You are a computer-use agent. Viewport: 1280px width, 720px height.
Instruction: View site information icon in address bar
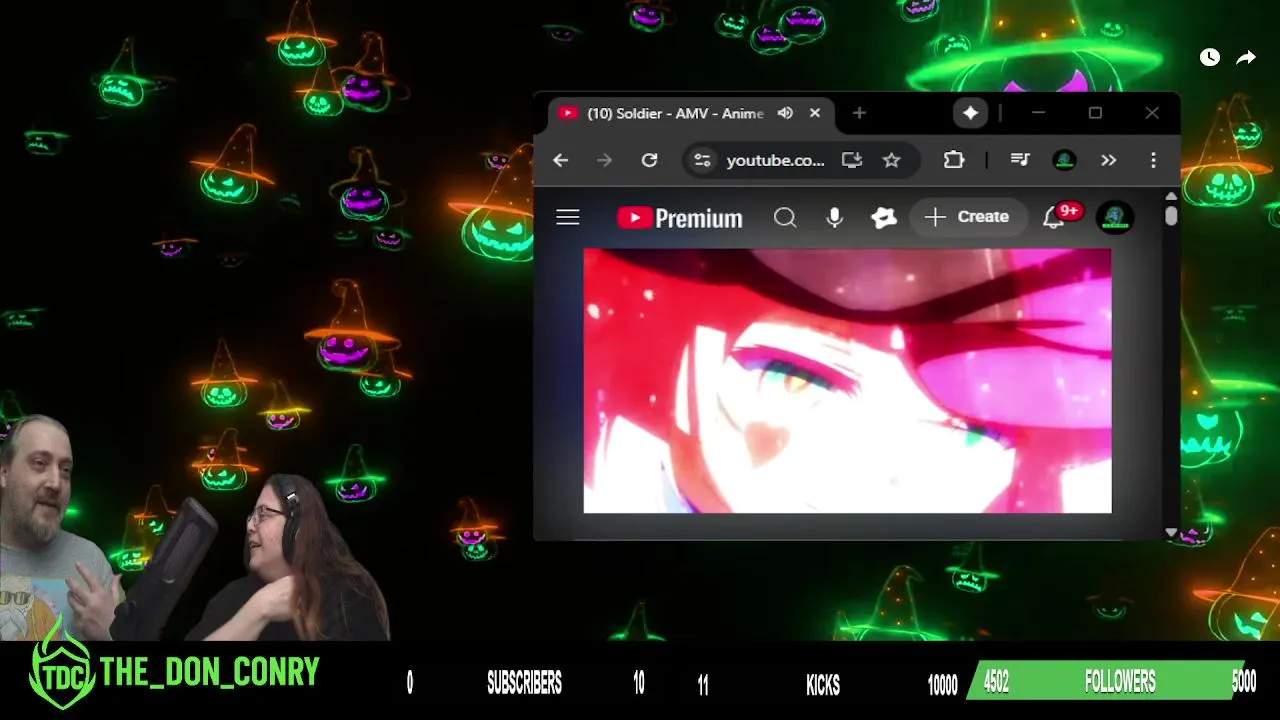coord(703,160)
